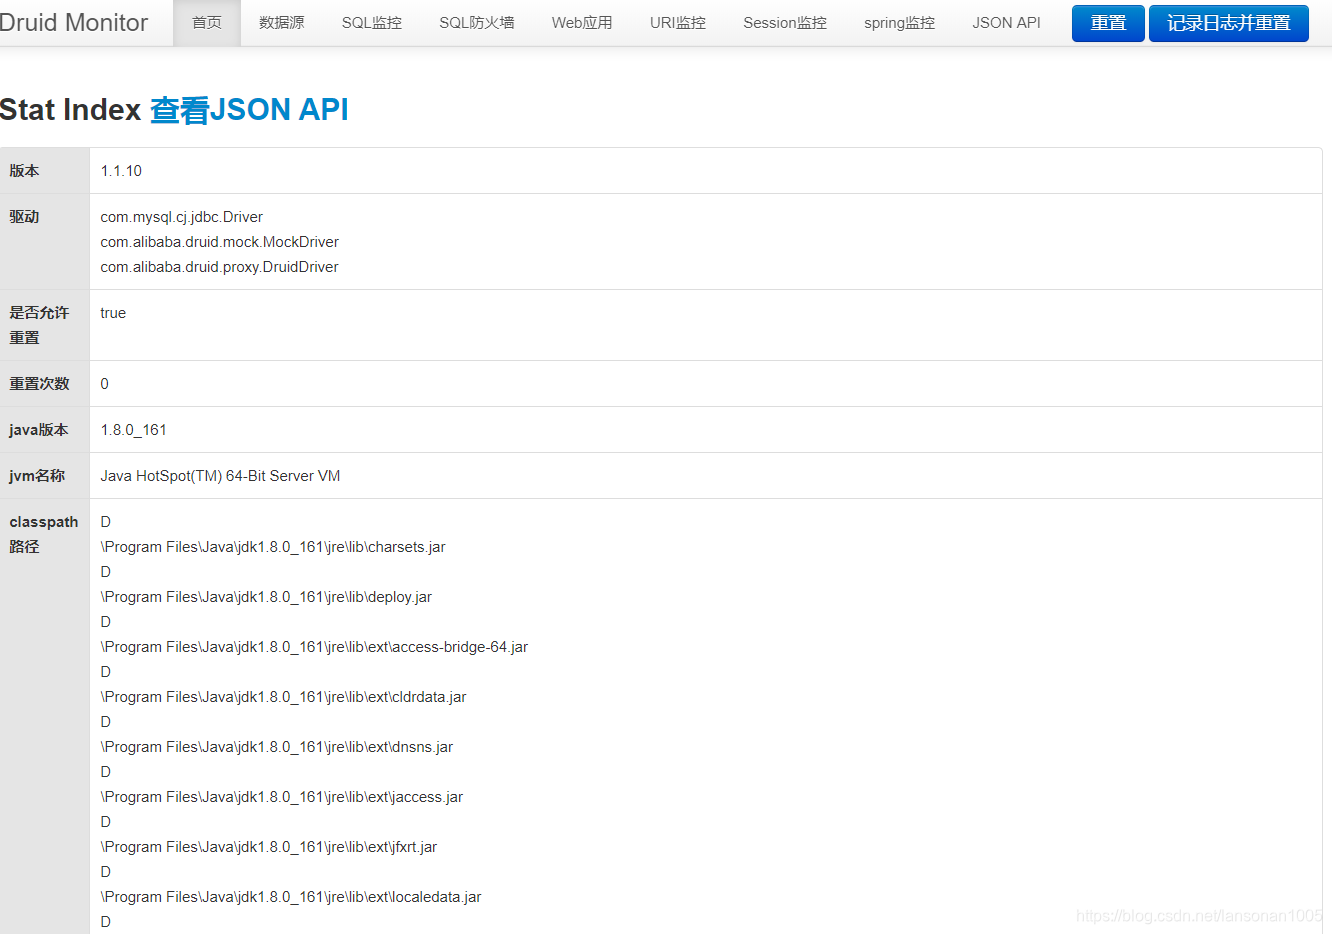Go to the SQL防火墙 tab
1332x934 pixels.
click(x=477, y=22)
